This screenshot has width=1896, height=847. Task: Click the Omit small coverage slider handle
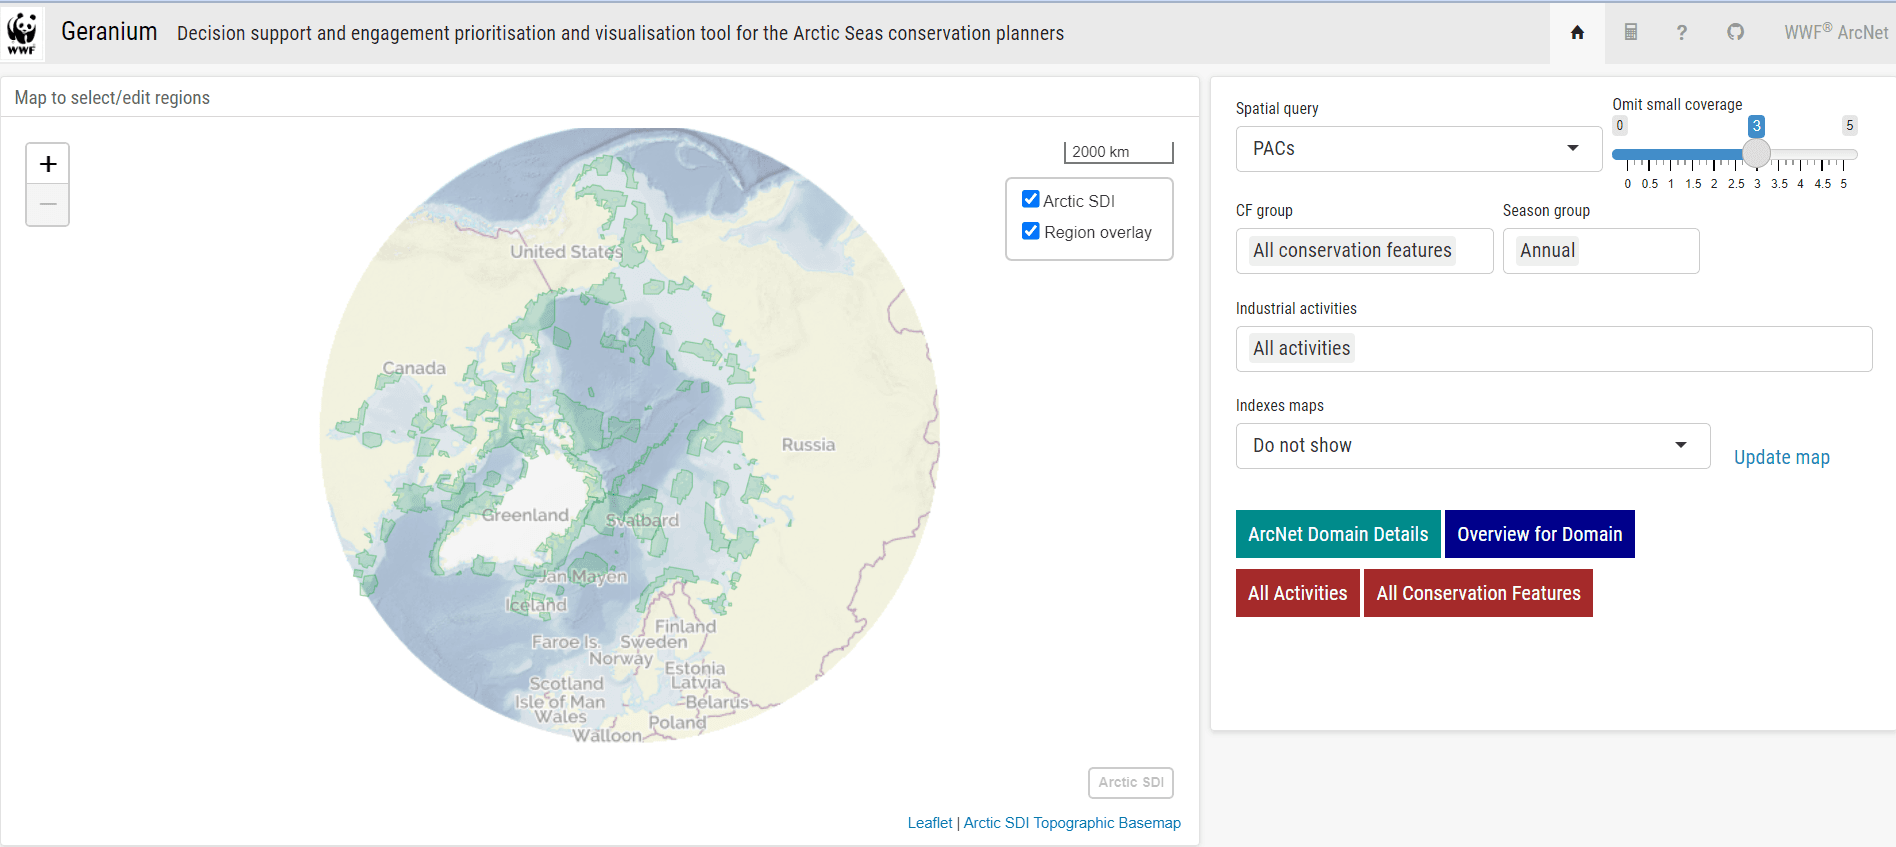coord(1756,154)
